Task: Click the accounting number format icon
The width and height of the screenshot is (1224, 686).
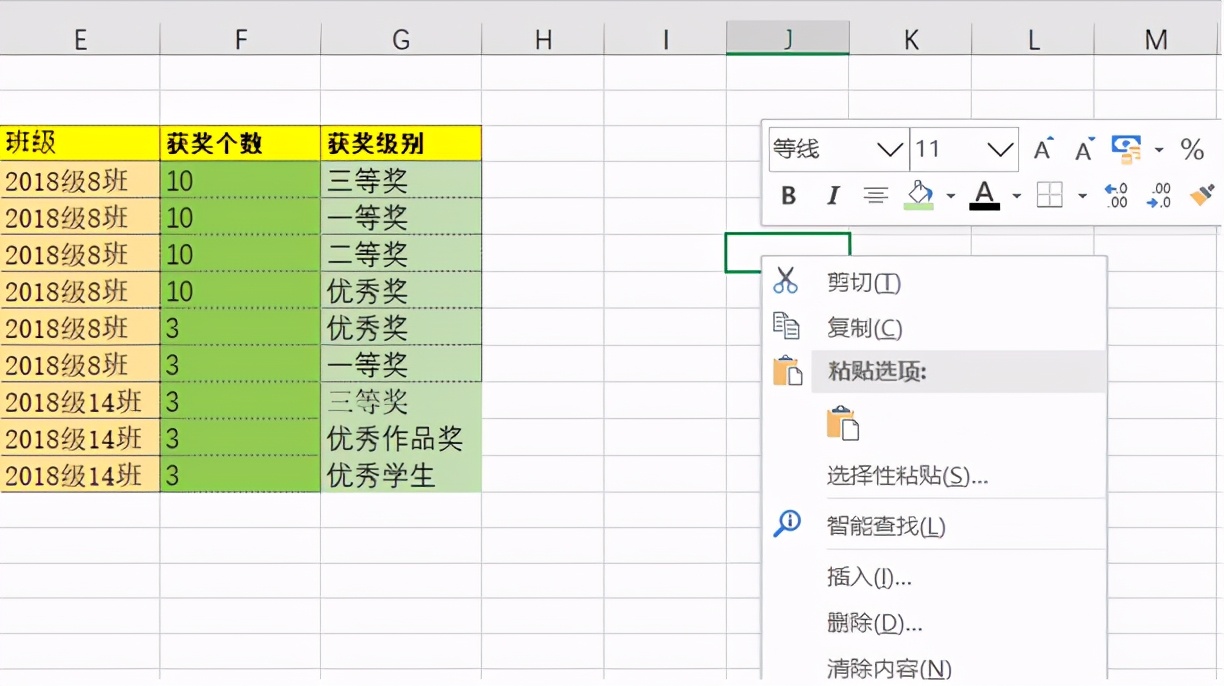Action: pos(1127,150)
